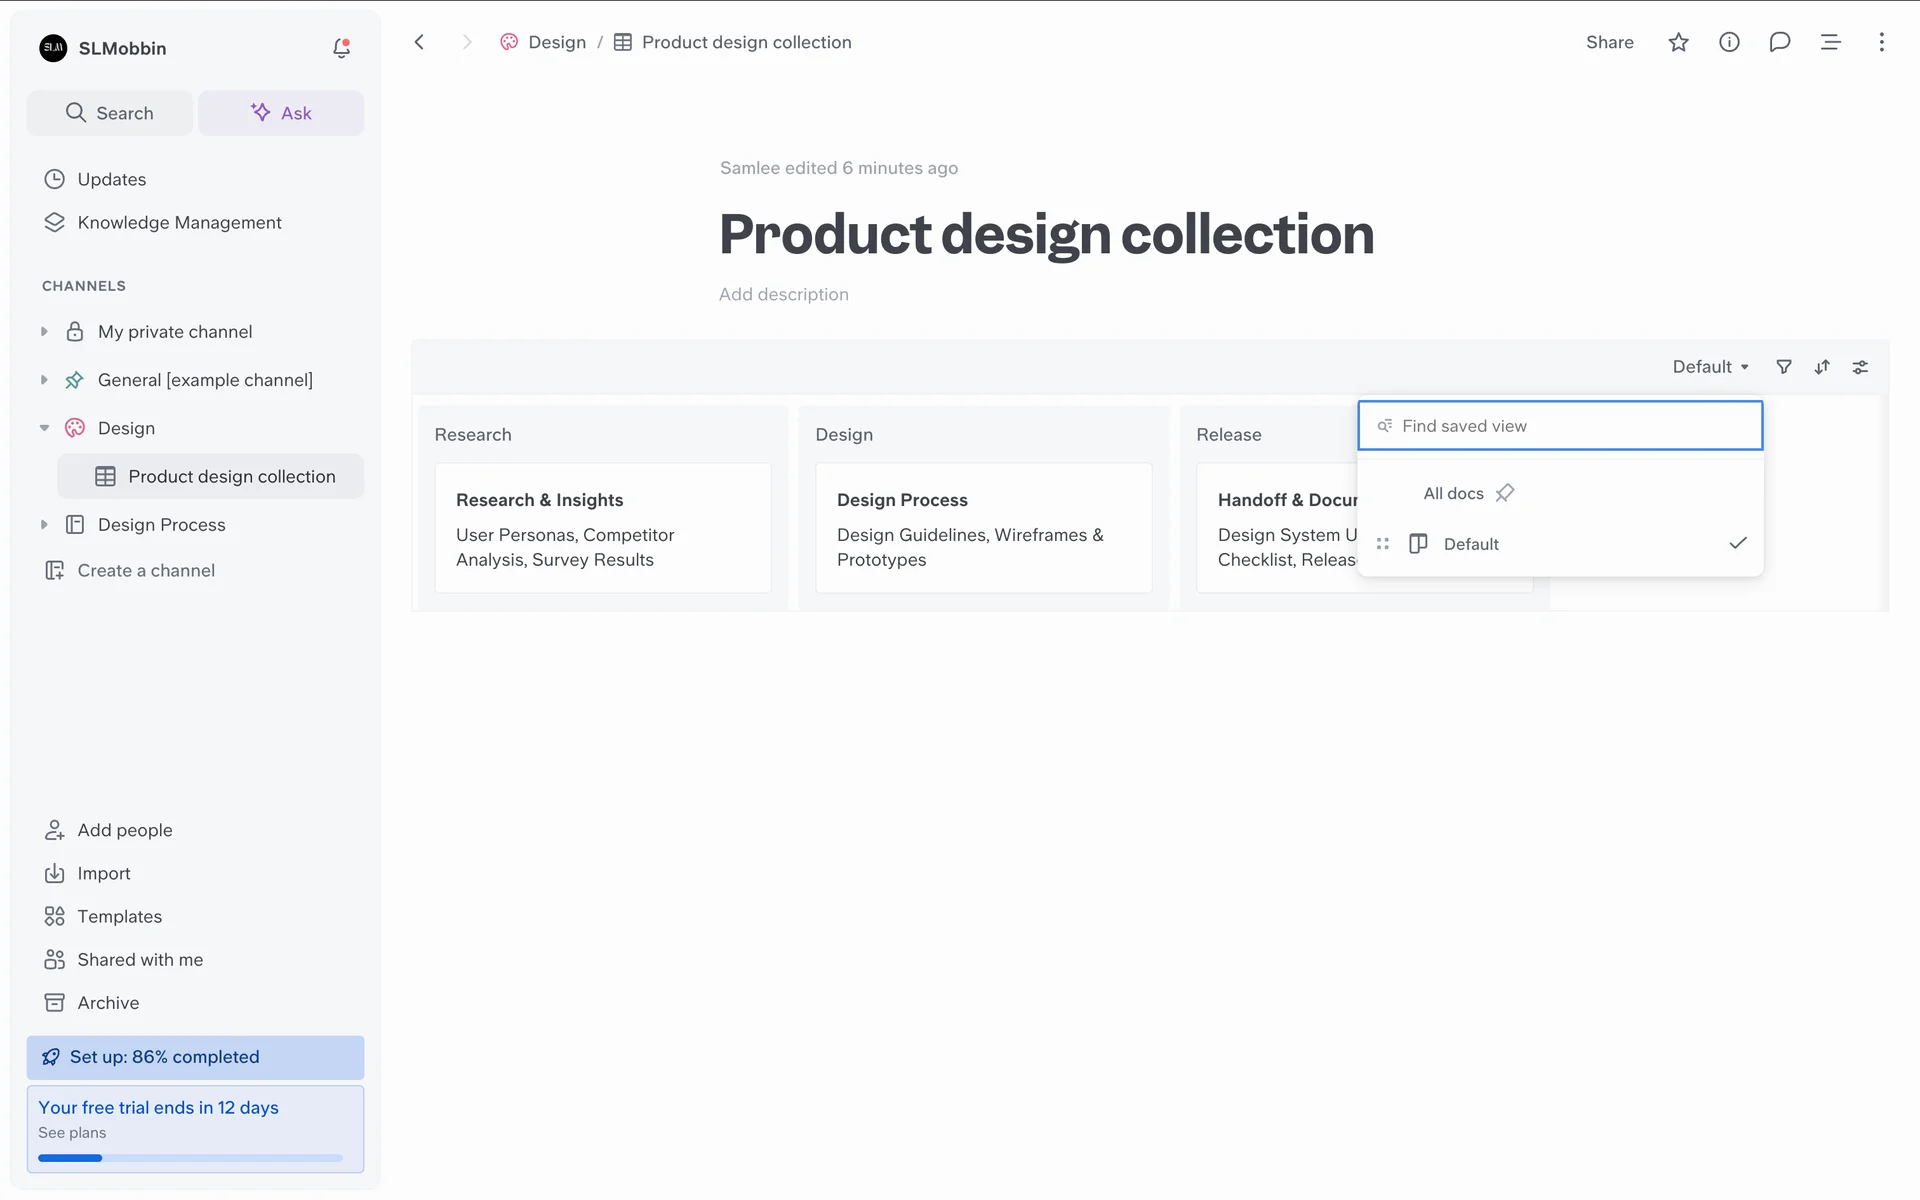Open See plans link
The height and width of the screenshot is (1200, 1920).
pos(72,1133)
